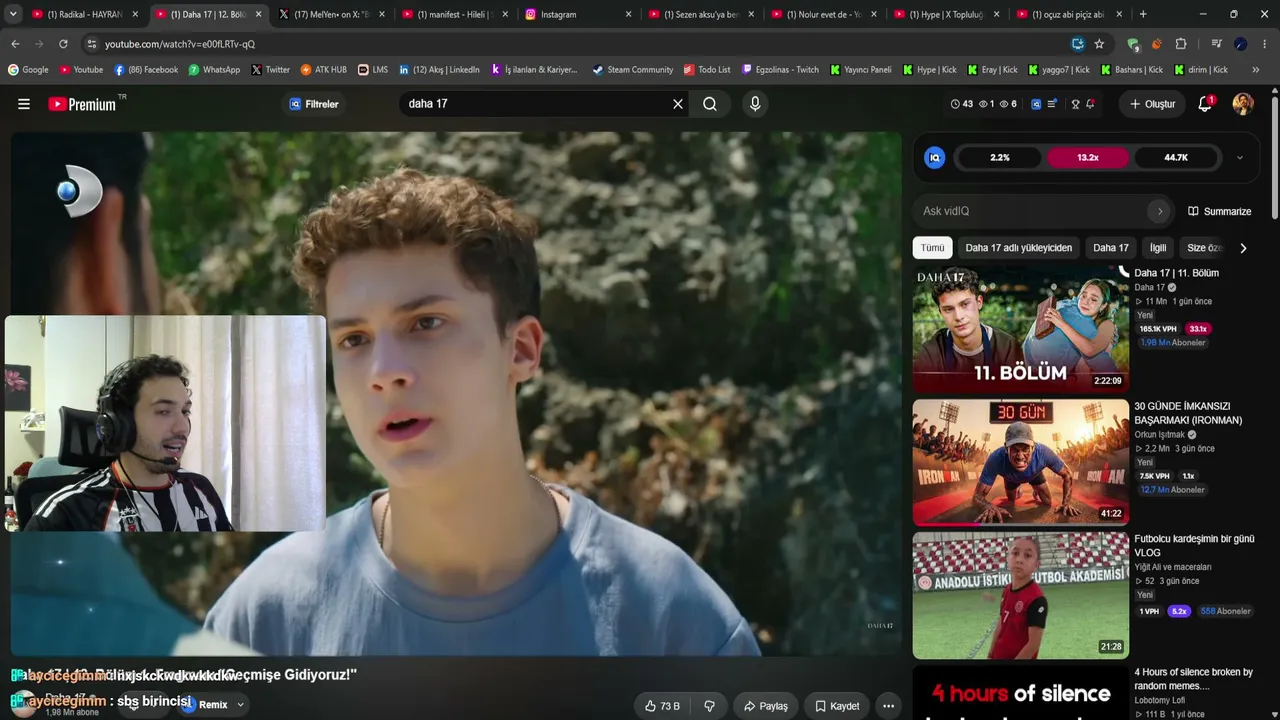
Task: Open the Egzolinas - Twitch bookmark
Action: 780,70
